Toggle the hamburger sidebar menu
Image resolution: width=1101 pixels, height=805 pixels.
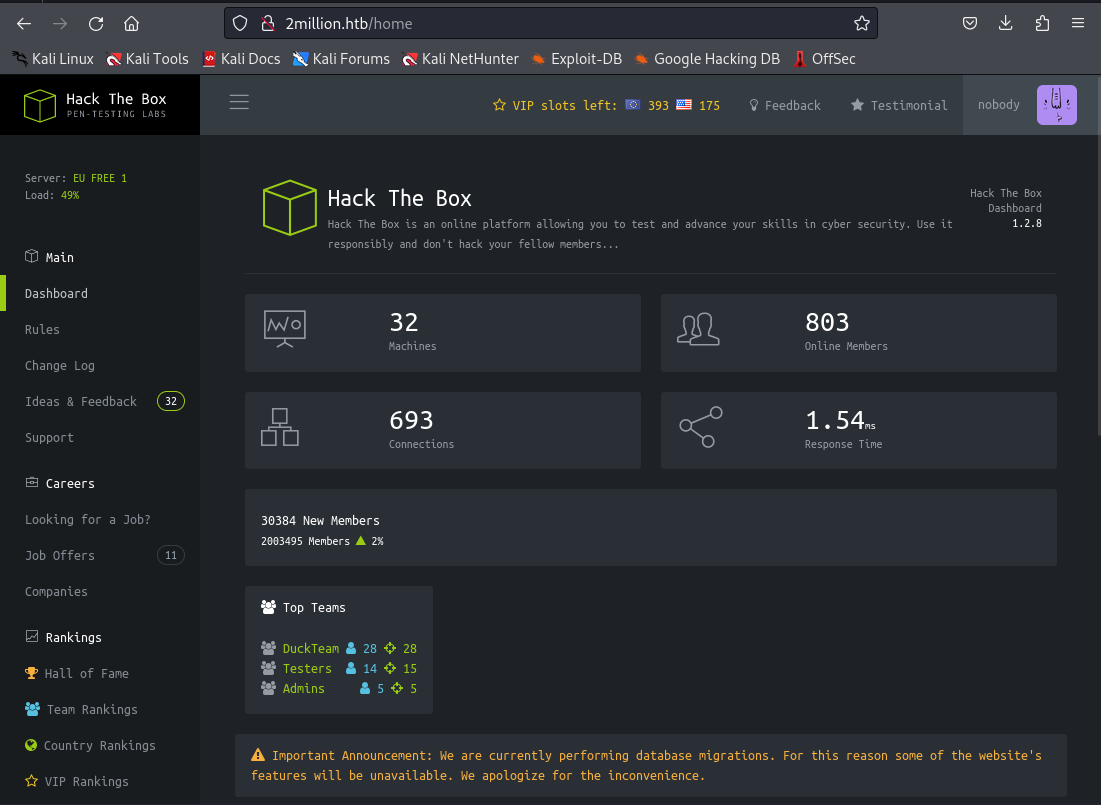click(x=239, y=102)
